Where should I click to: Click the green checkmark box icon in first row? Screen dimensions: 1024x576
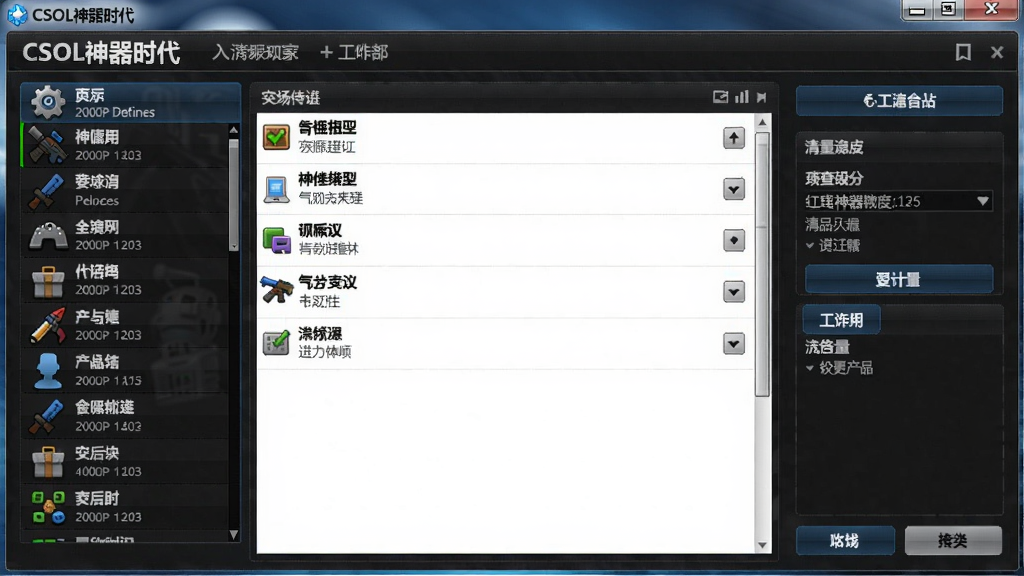click(276, 137)
